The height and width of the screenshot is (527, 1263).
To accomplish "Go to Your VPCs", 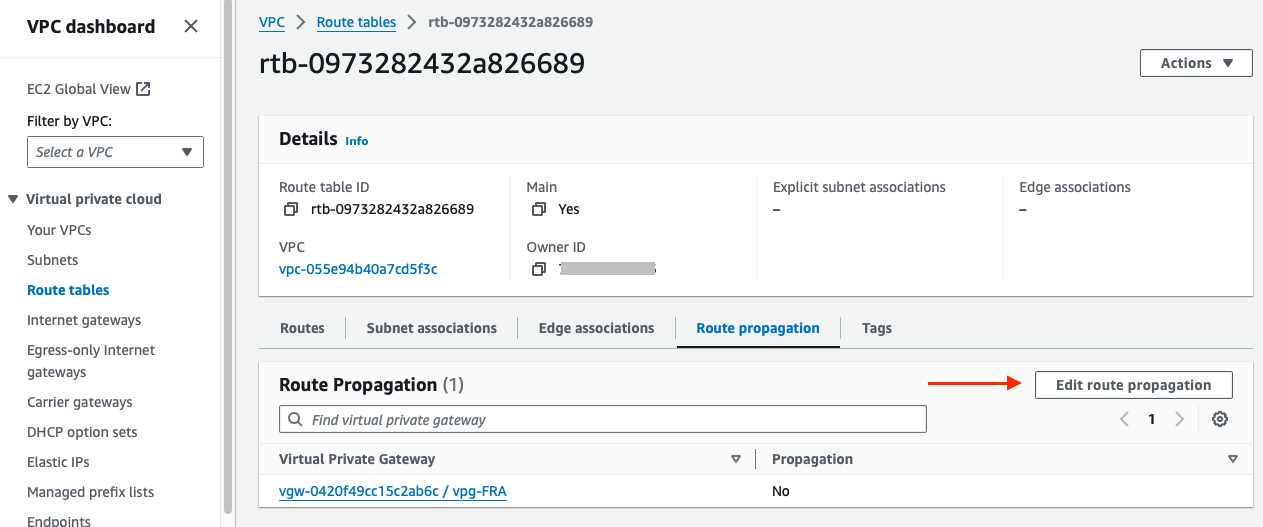I will [x=59, y=230].
